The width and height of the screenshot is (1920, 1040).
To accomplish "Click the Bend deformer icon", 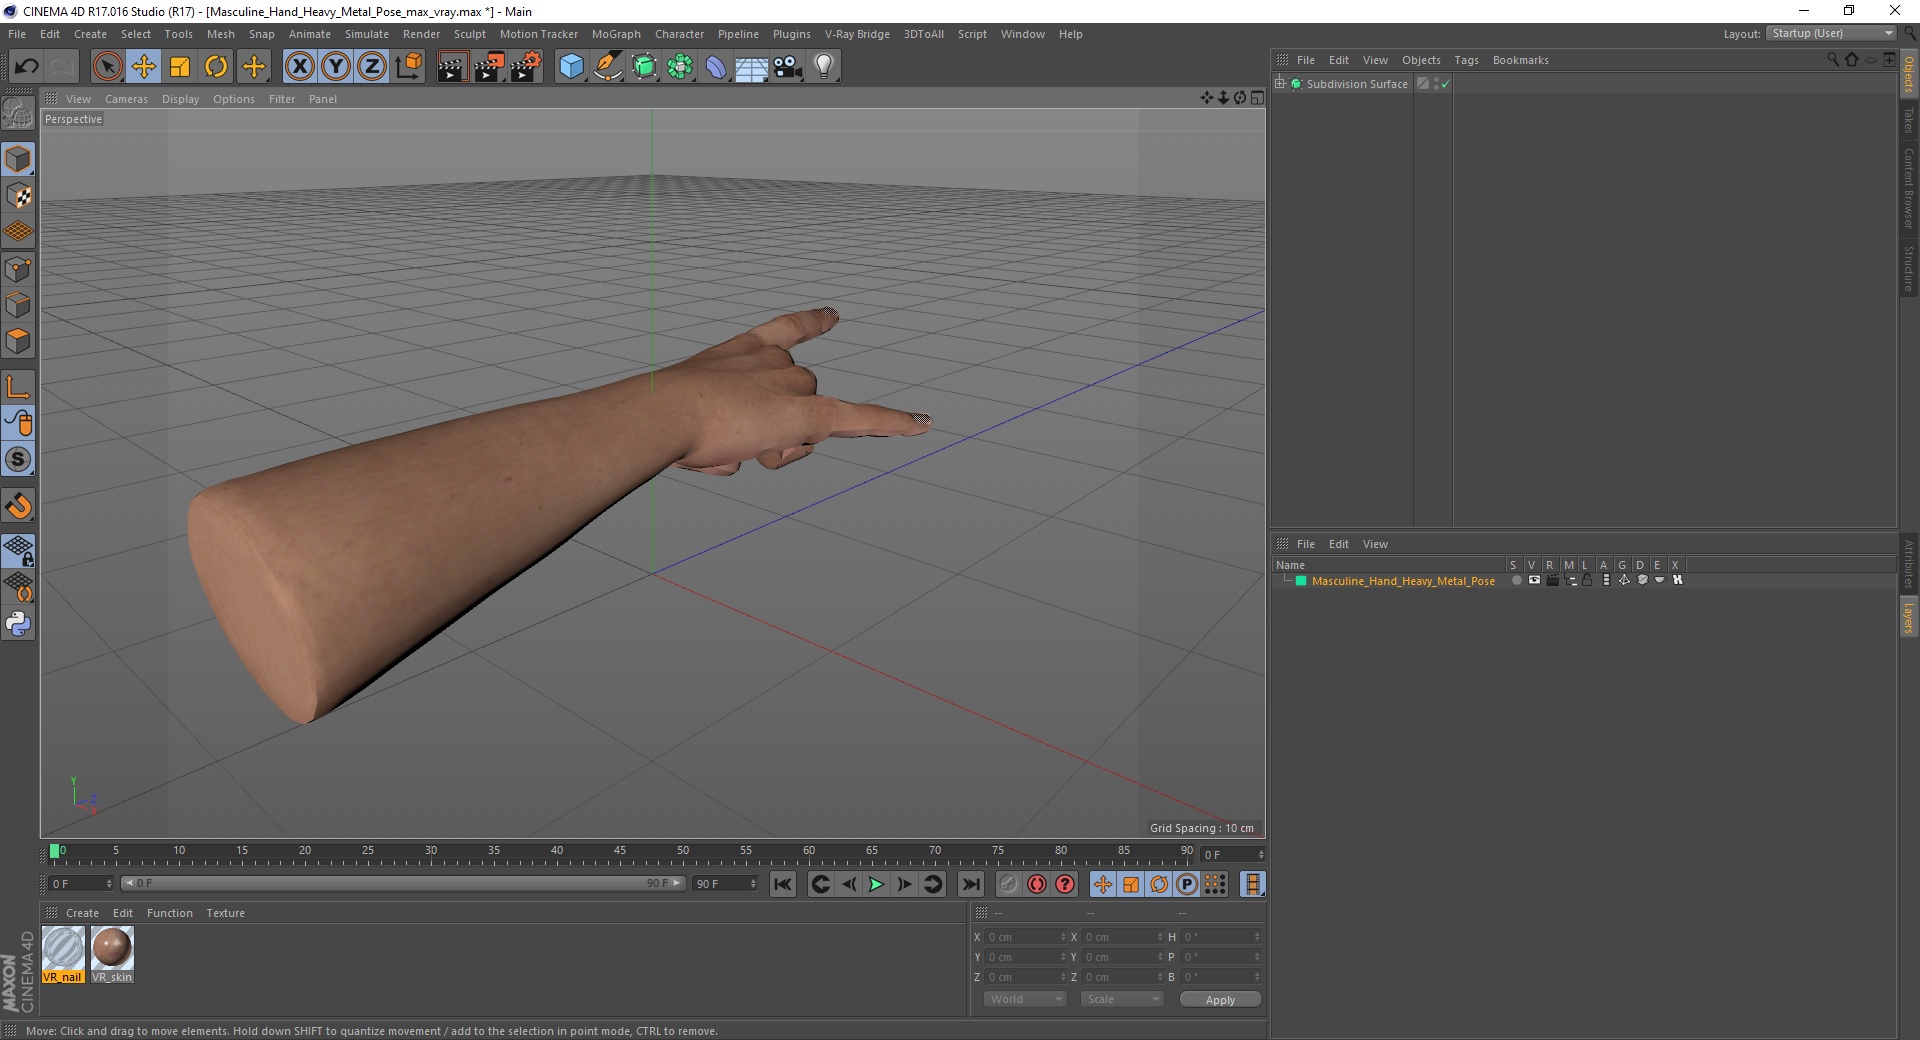I will [717, 67].
